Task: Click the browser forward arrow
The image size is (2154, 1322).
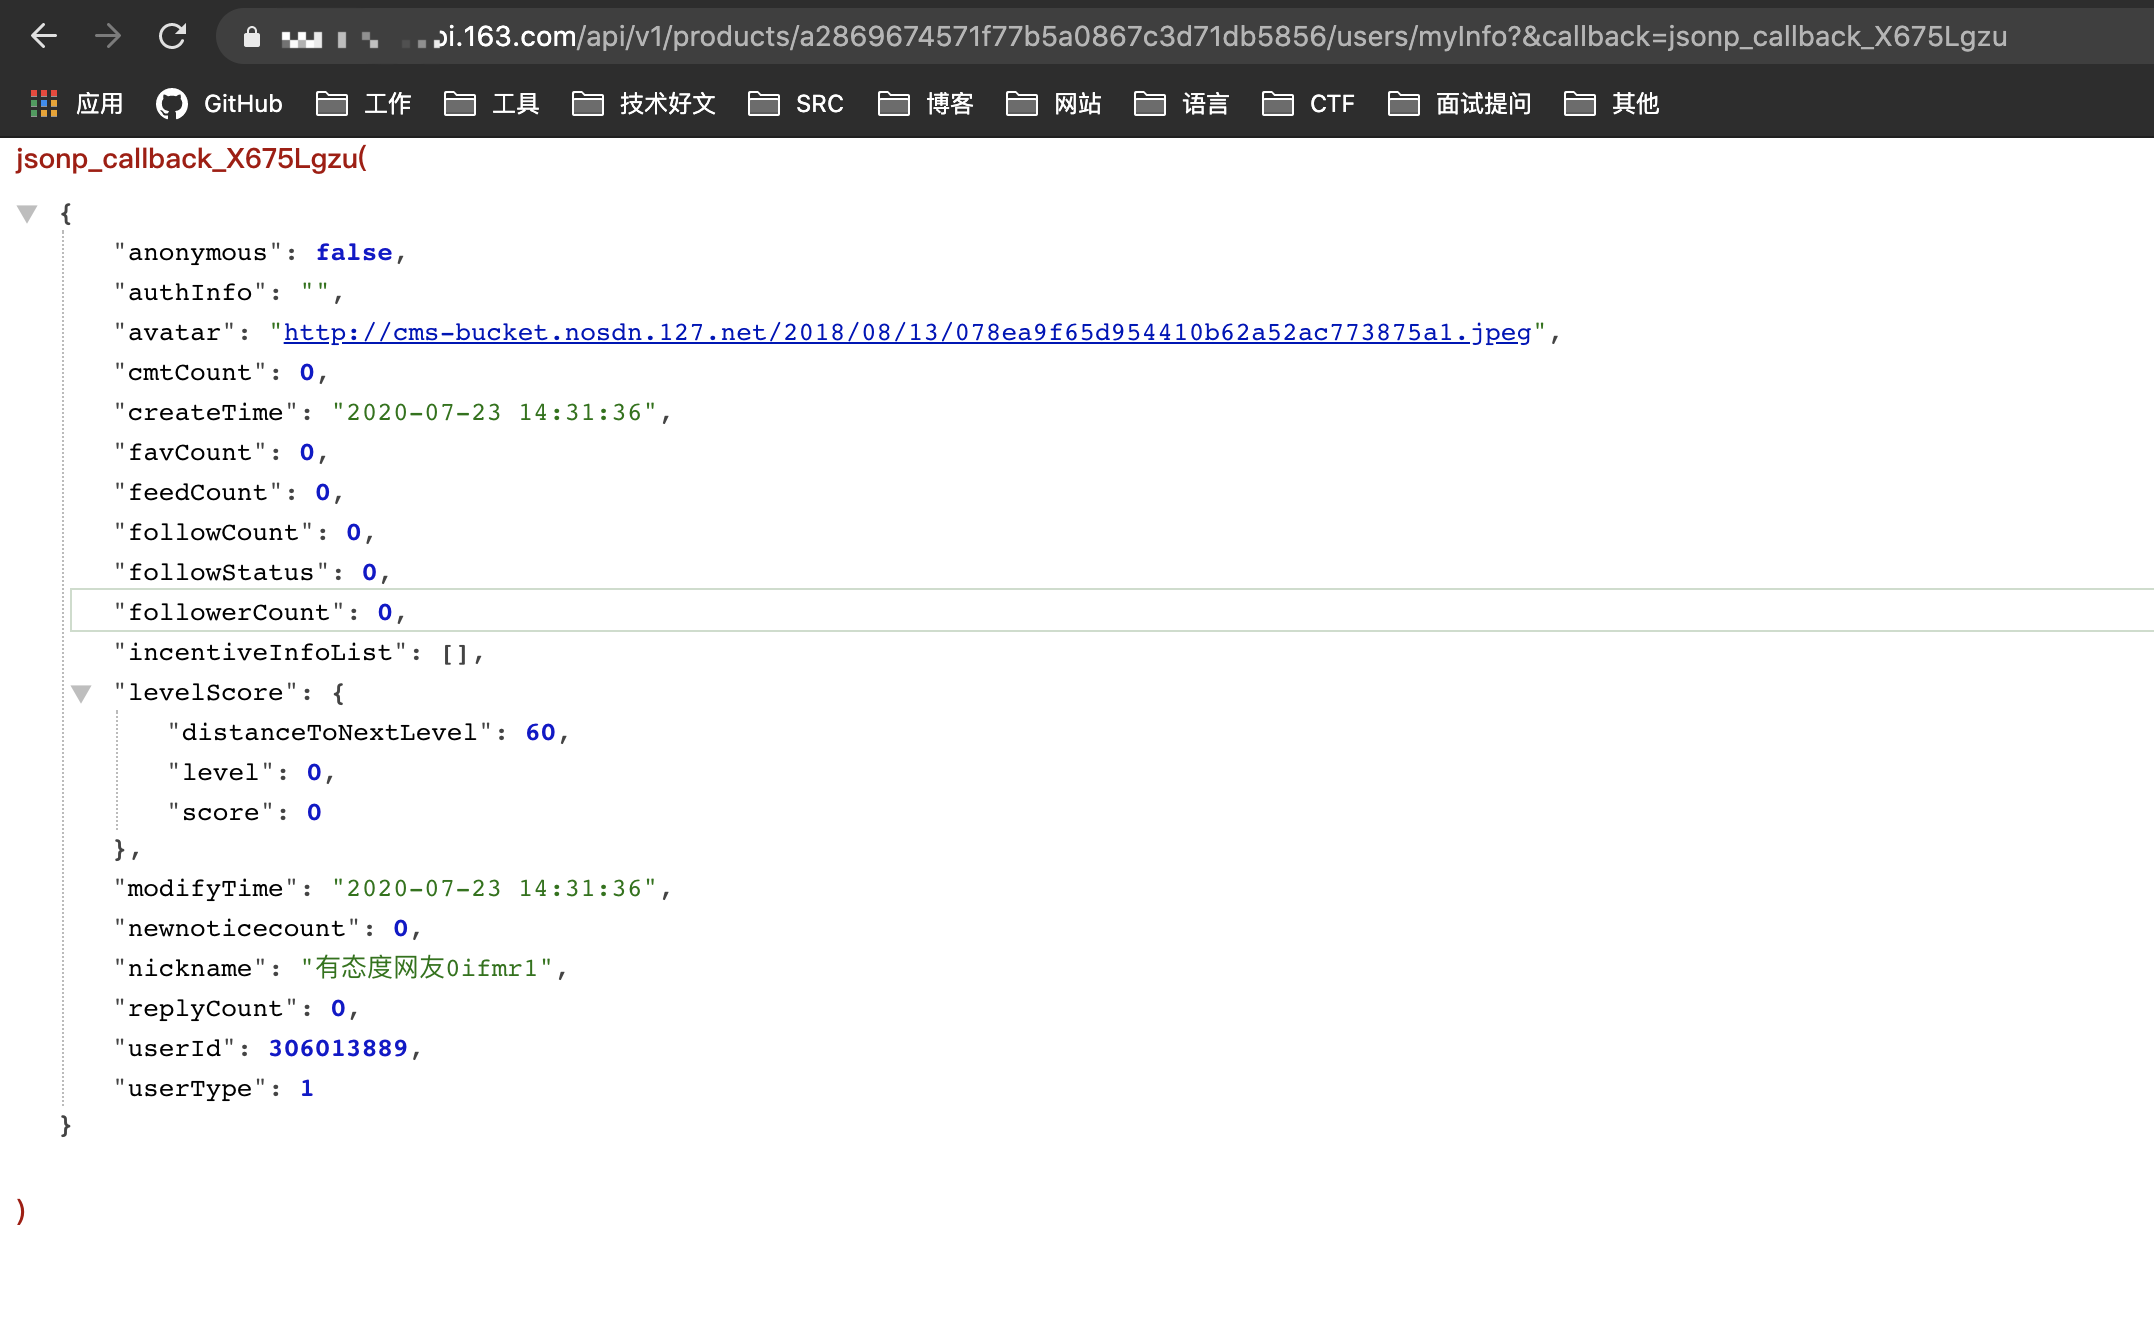Action: click(x=108, y=37)
